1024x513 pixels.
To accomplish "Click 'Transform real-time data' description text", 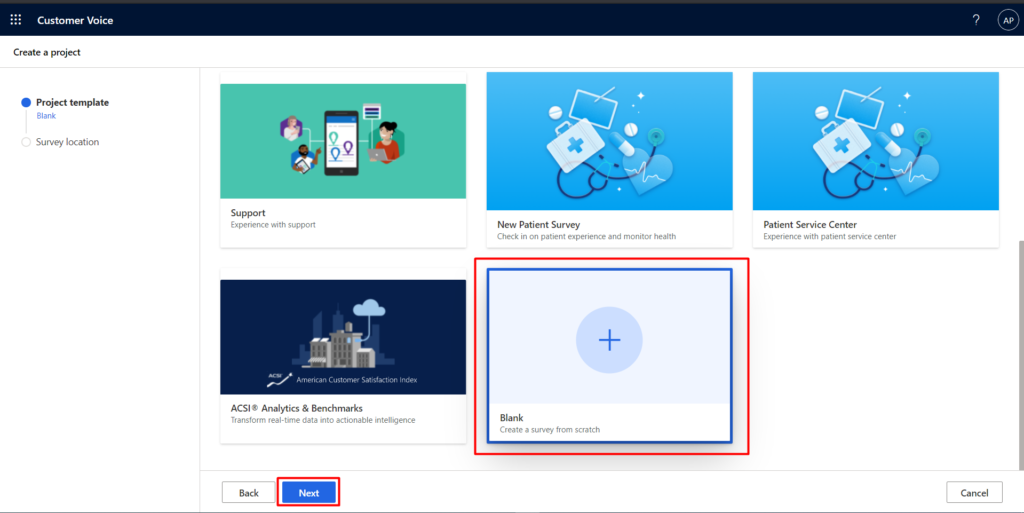I will [323, 420].
